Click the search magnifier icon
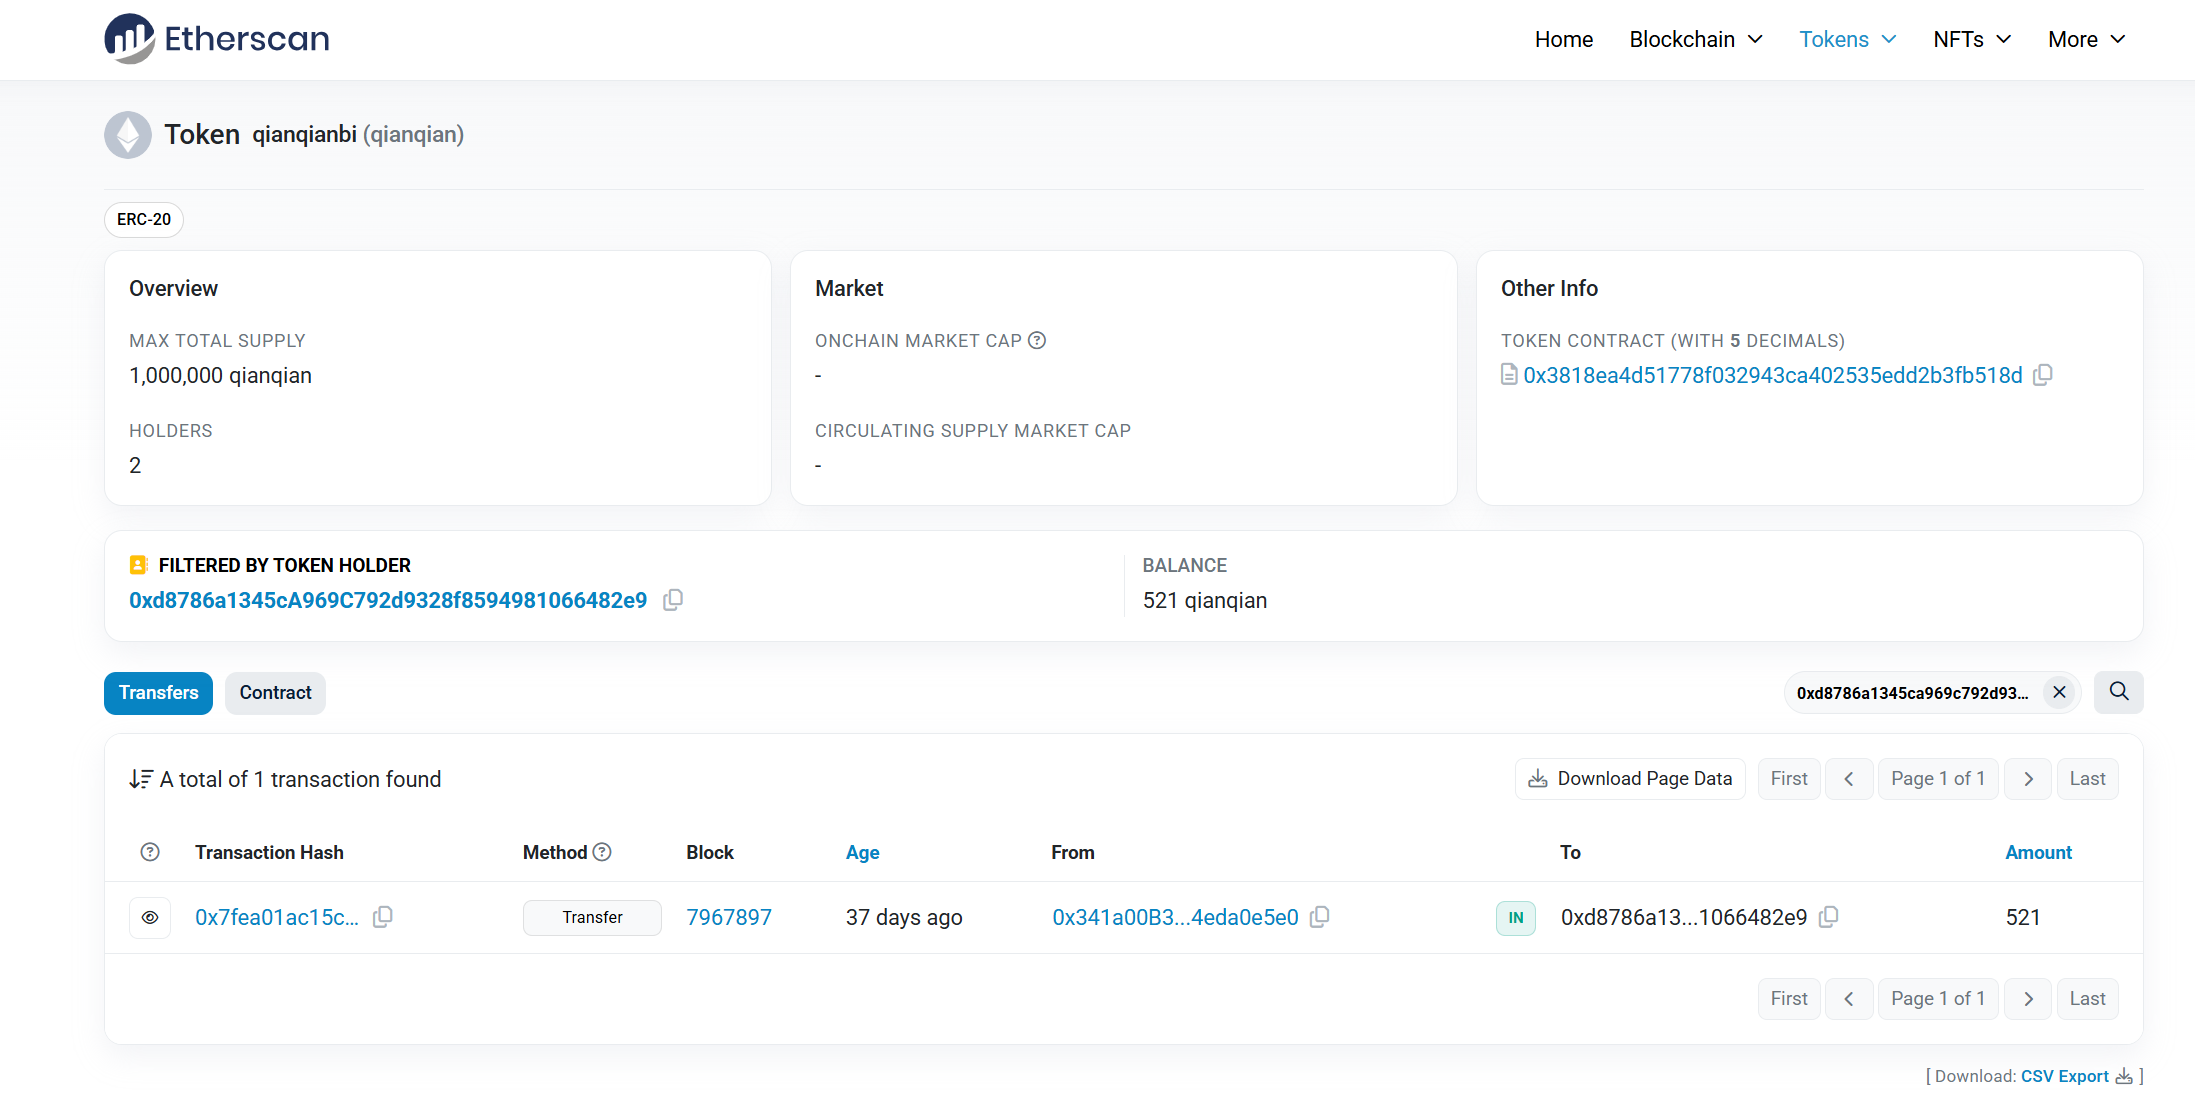This screenshot has height=1097, width=2195. coord(2118,692)
